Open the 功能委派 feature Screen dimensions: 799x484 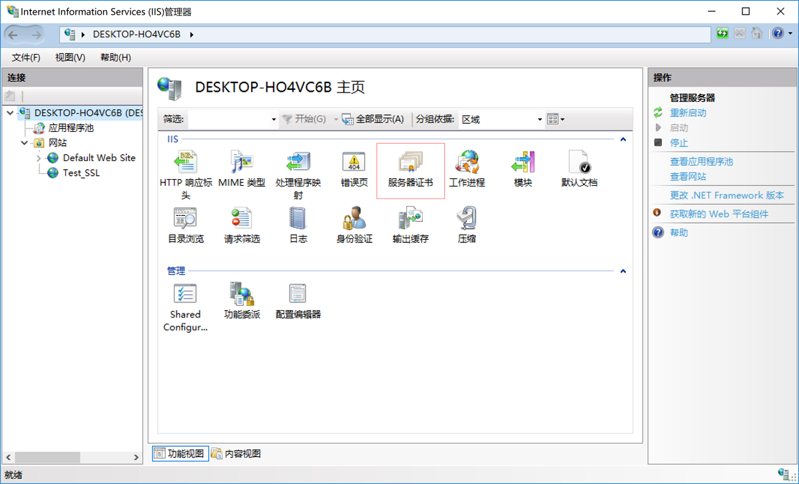pyautogui.click(x=242, y=301)
